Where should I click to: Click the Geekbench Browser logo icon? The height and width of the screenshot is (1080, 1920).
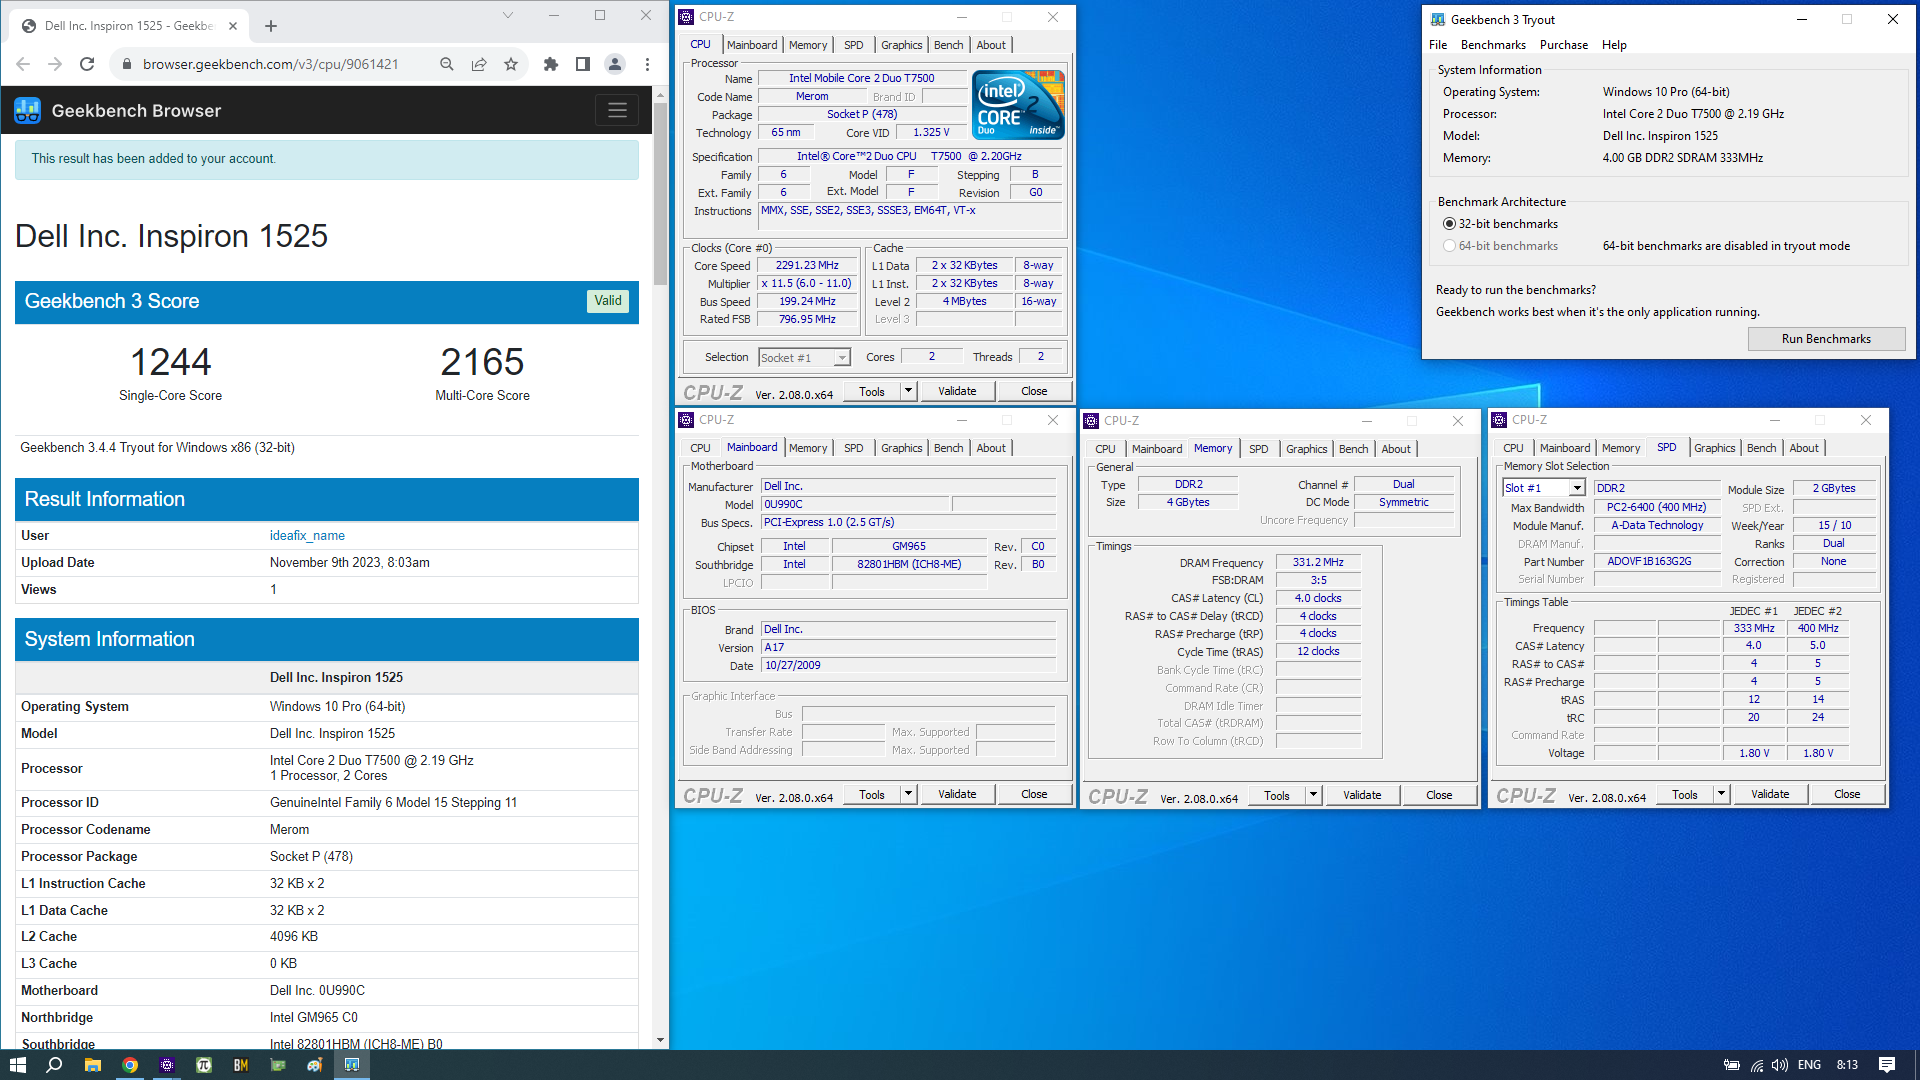28,110
